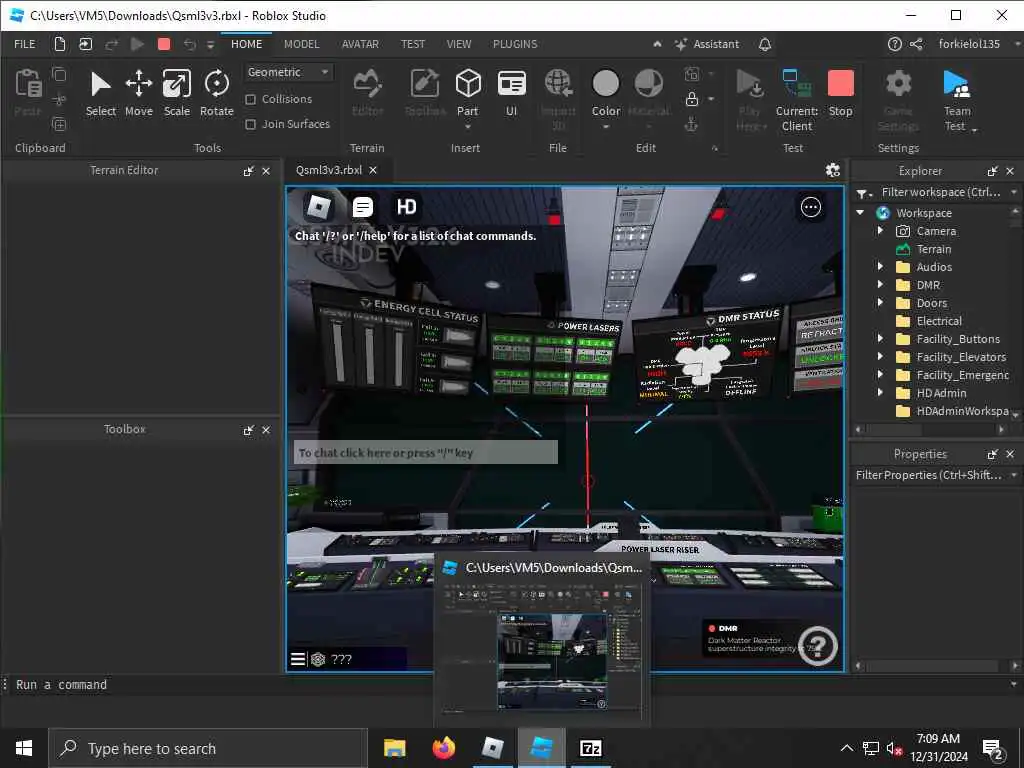Switch to the AVATAR tab
1024x768 pixels.
click(x=360, y=44)
